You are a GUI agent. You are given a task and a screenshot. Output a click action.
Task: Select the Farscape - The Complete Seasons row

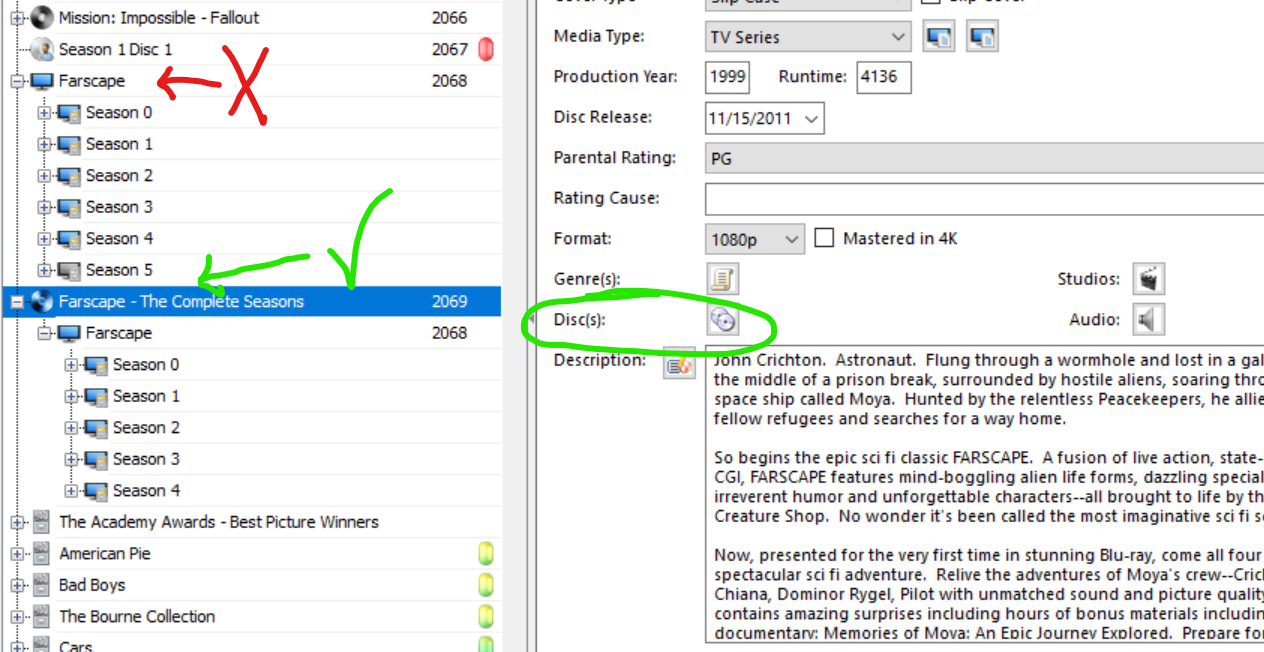tap(250, 301)
